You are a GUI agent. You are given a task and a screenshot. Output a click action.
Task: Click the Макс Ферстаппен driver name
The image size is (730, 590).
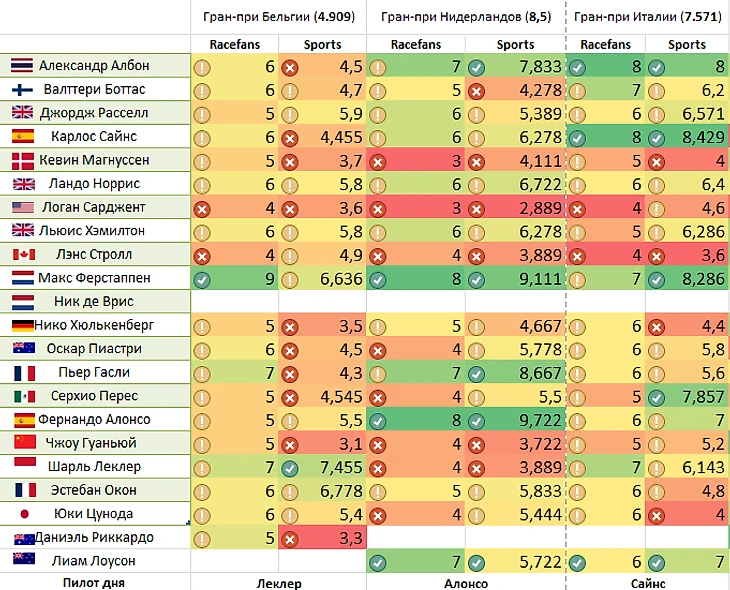[94, 278]
